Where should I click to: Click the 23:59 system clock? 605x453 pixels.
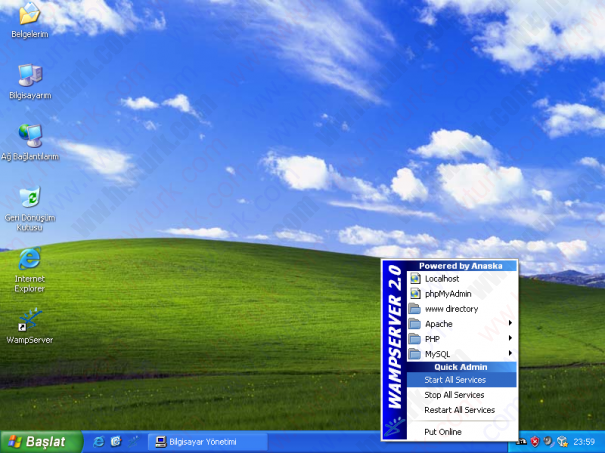tap(584, 442)
